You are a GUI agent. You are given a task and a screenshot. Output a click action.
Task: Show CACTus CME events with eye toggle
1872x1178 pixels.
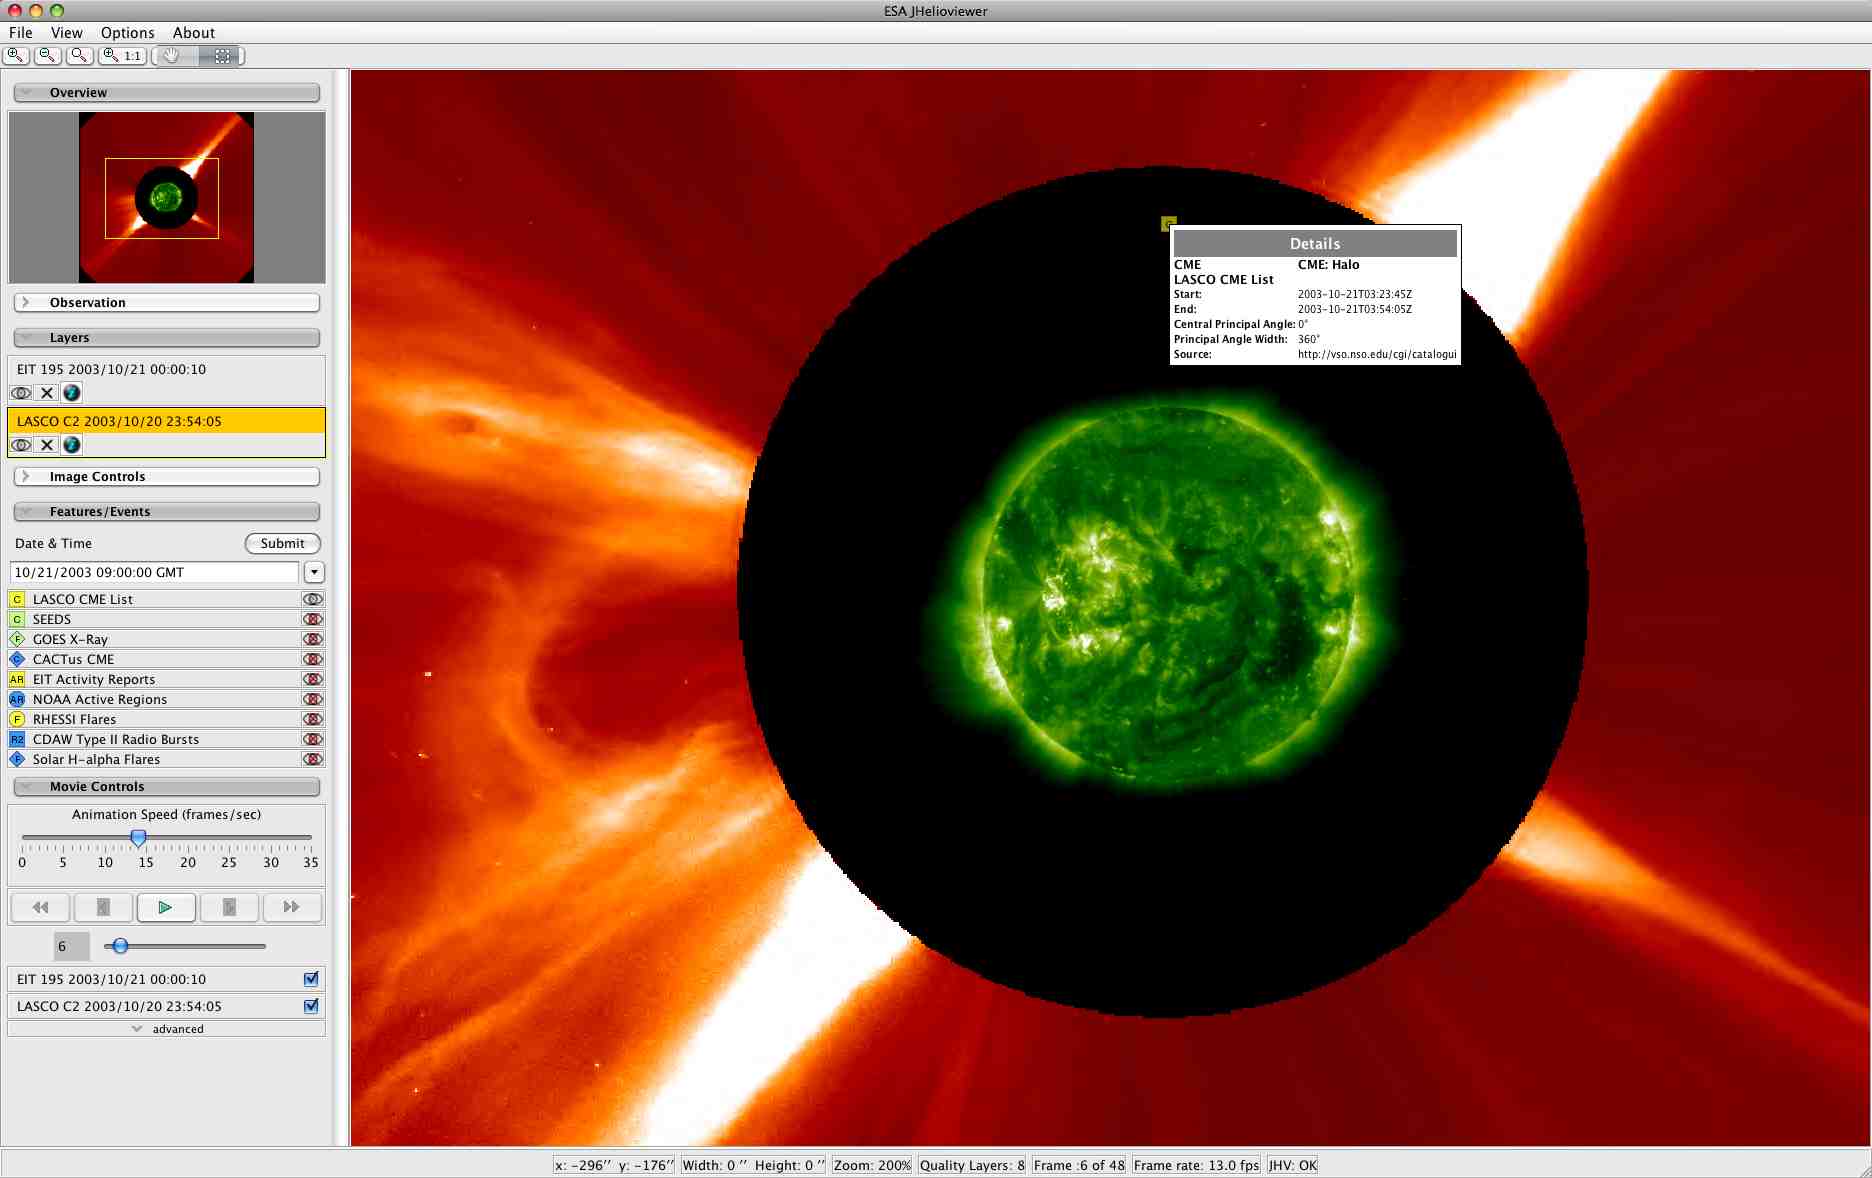(x=313, y=659)
